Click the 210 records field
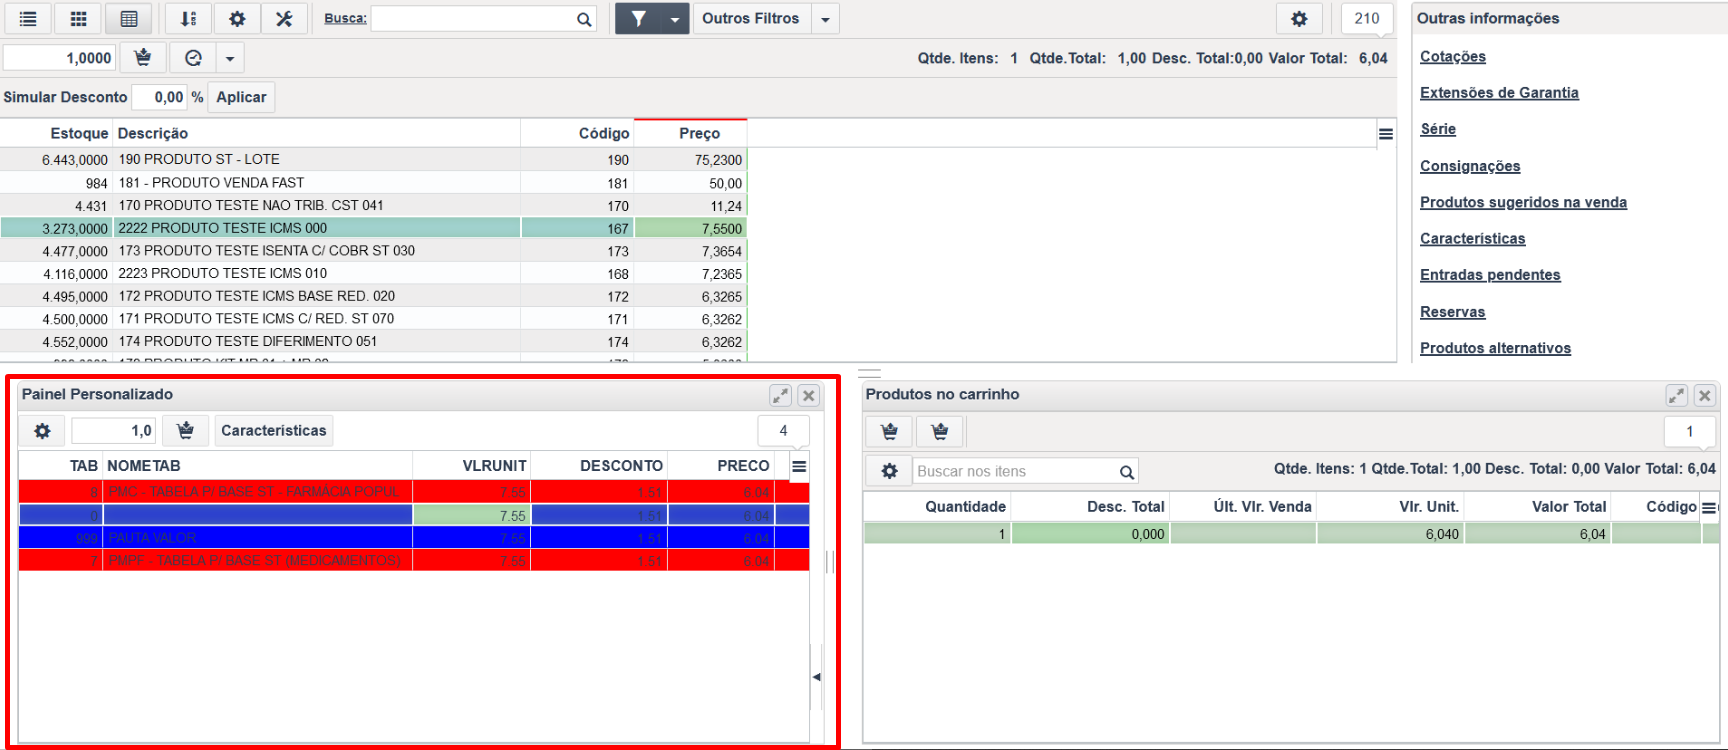The height and width of the screenshot is (750, 1728). coord(1367,18)
